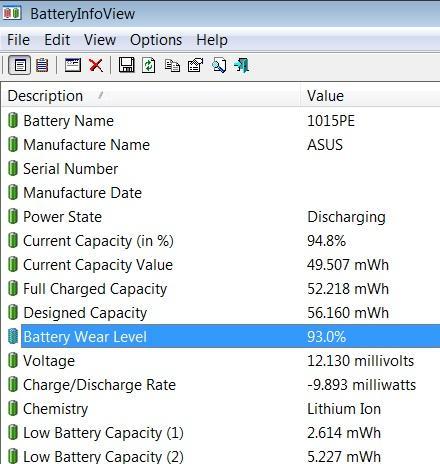Save items using the floppy disk icon

(127, 65)
